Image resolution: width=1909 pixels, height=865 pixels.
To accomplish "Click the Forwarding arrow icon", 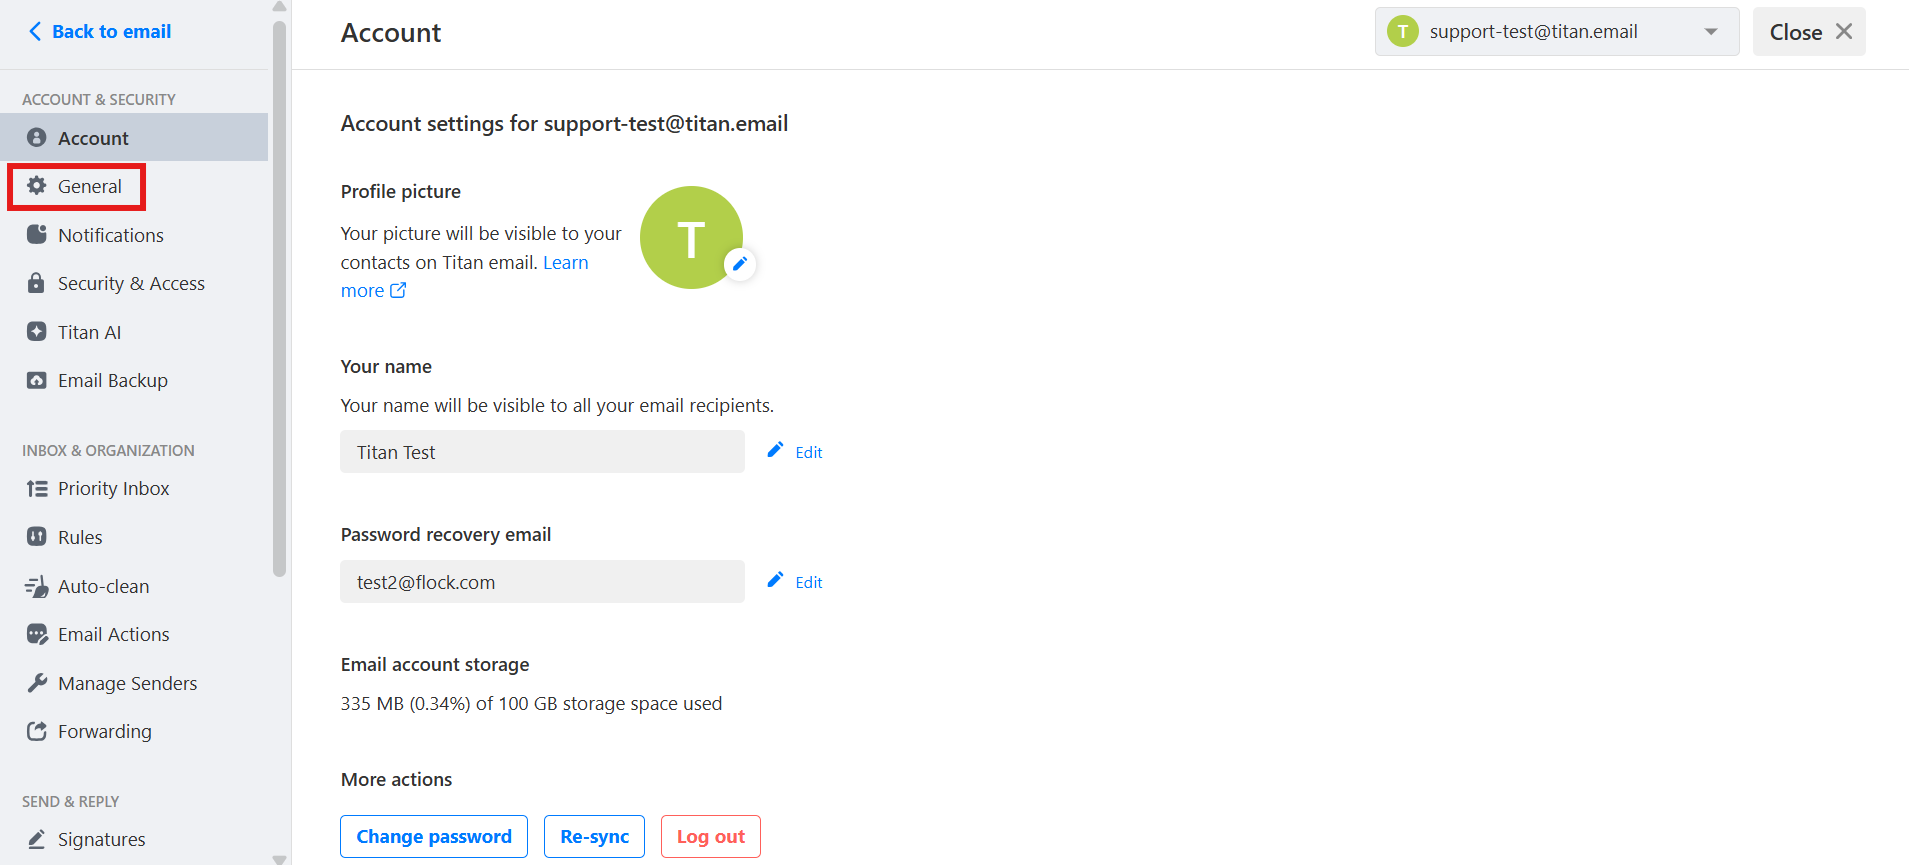I will coord(37,731).
